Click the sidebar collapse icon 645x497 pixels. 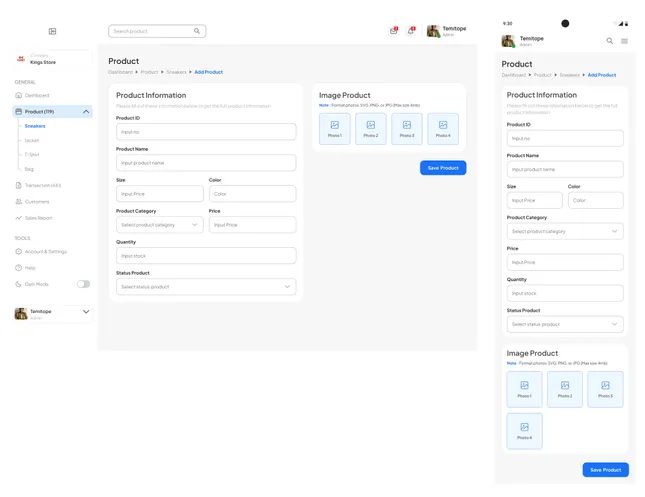[52, 31]
